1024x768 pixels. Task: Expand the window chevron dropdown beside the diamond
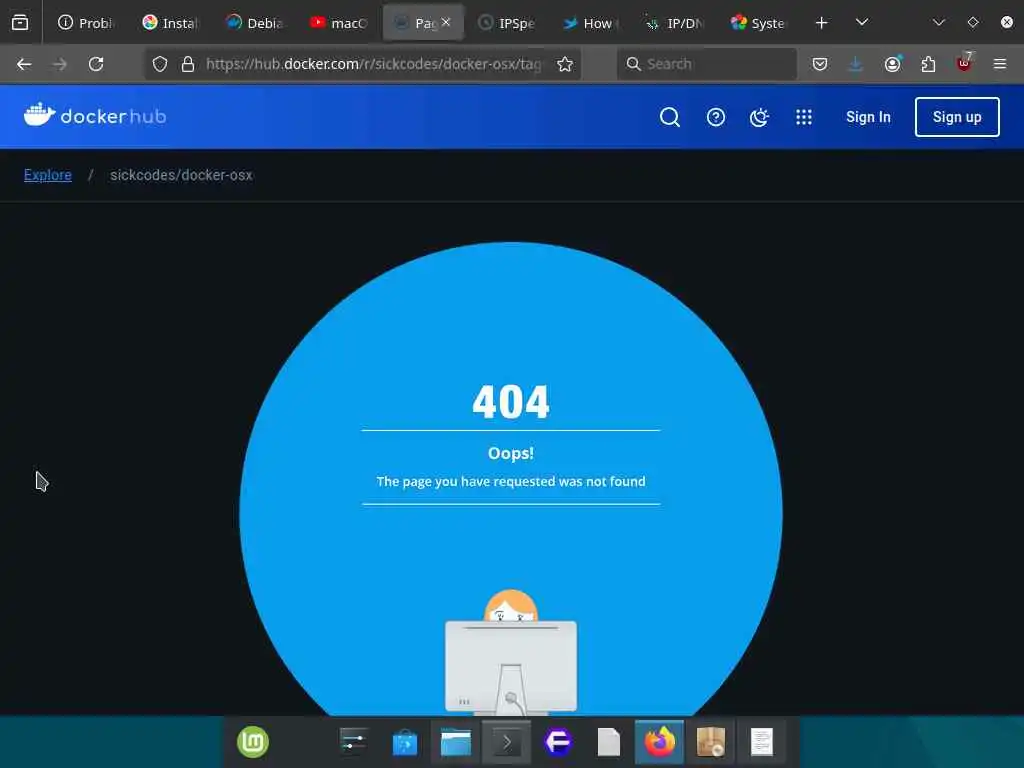[x=938, y=22]
